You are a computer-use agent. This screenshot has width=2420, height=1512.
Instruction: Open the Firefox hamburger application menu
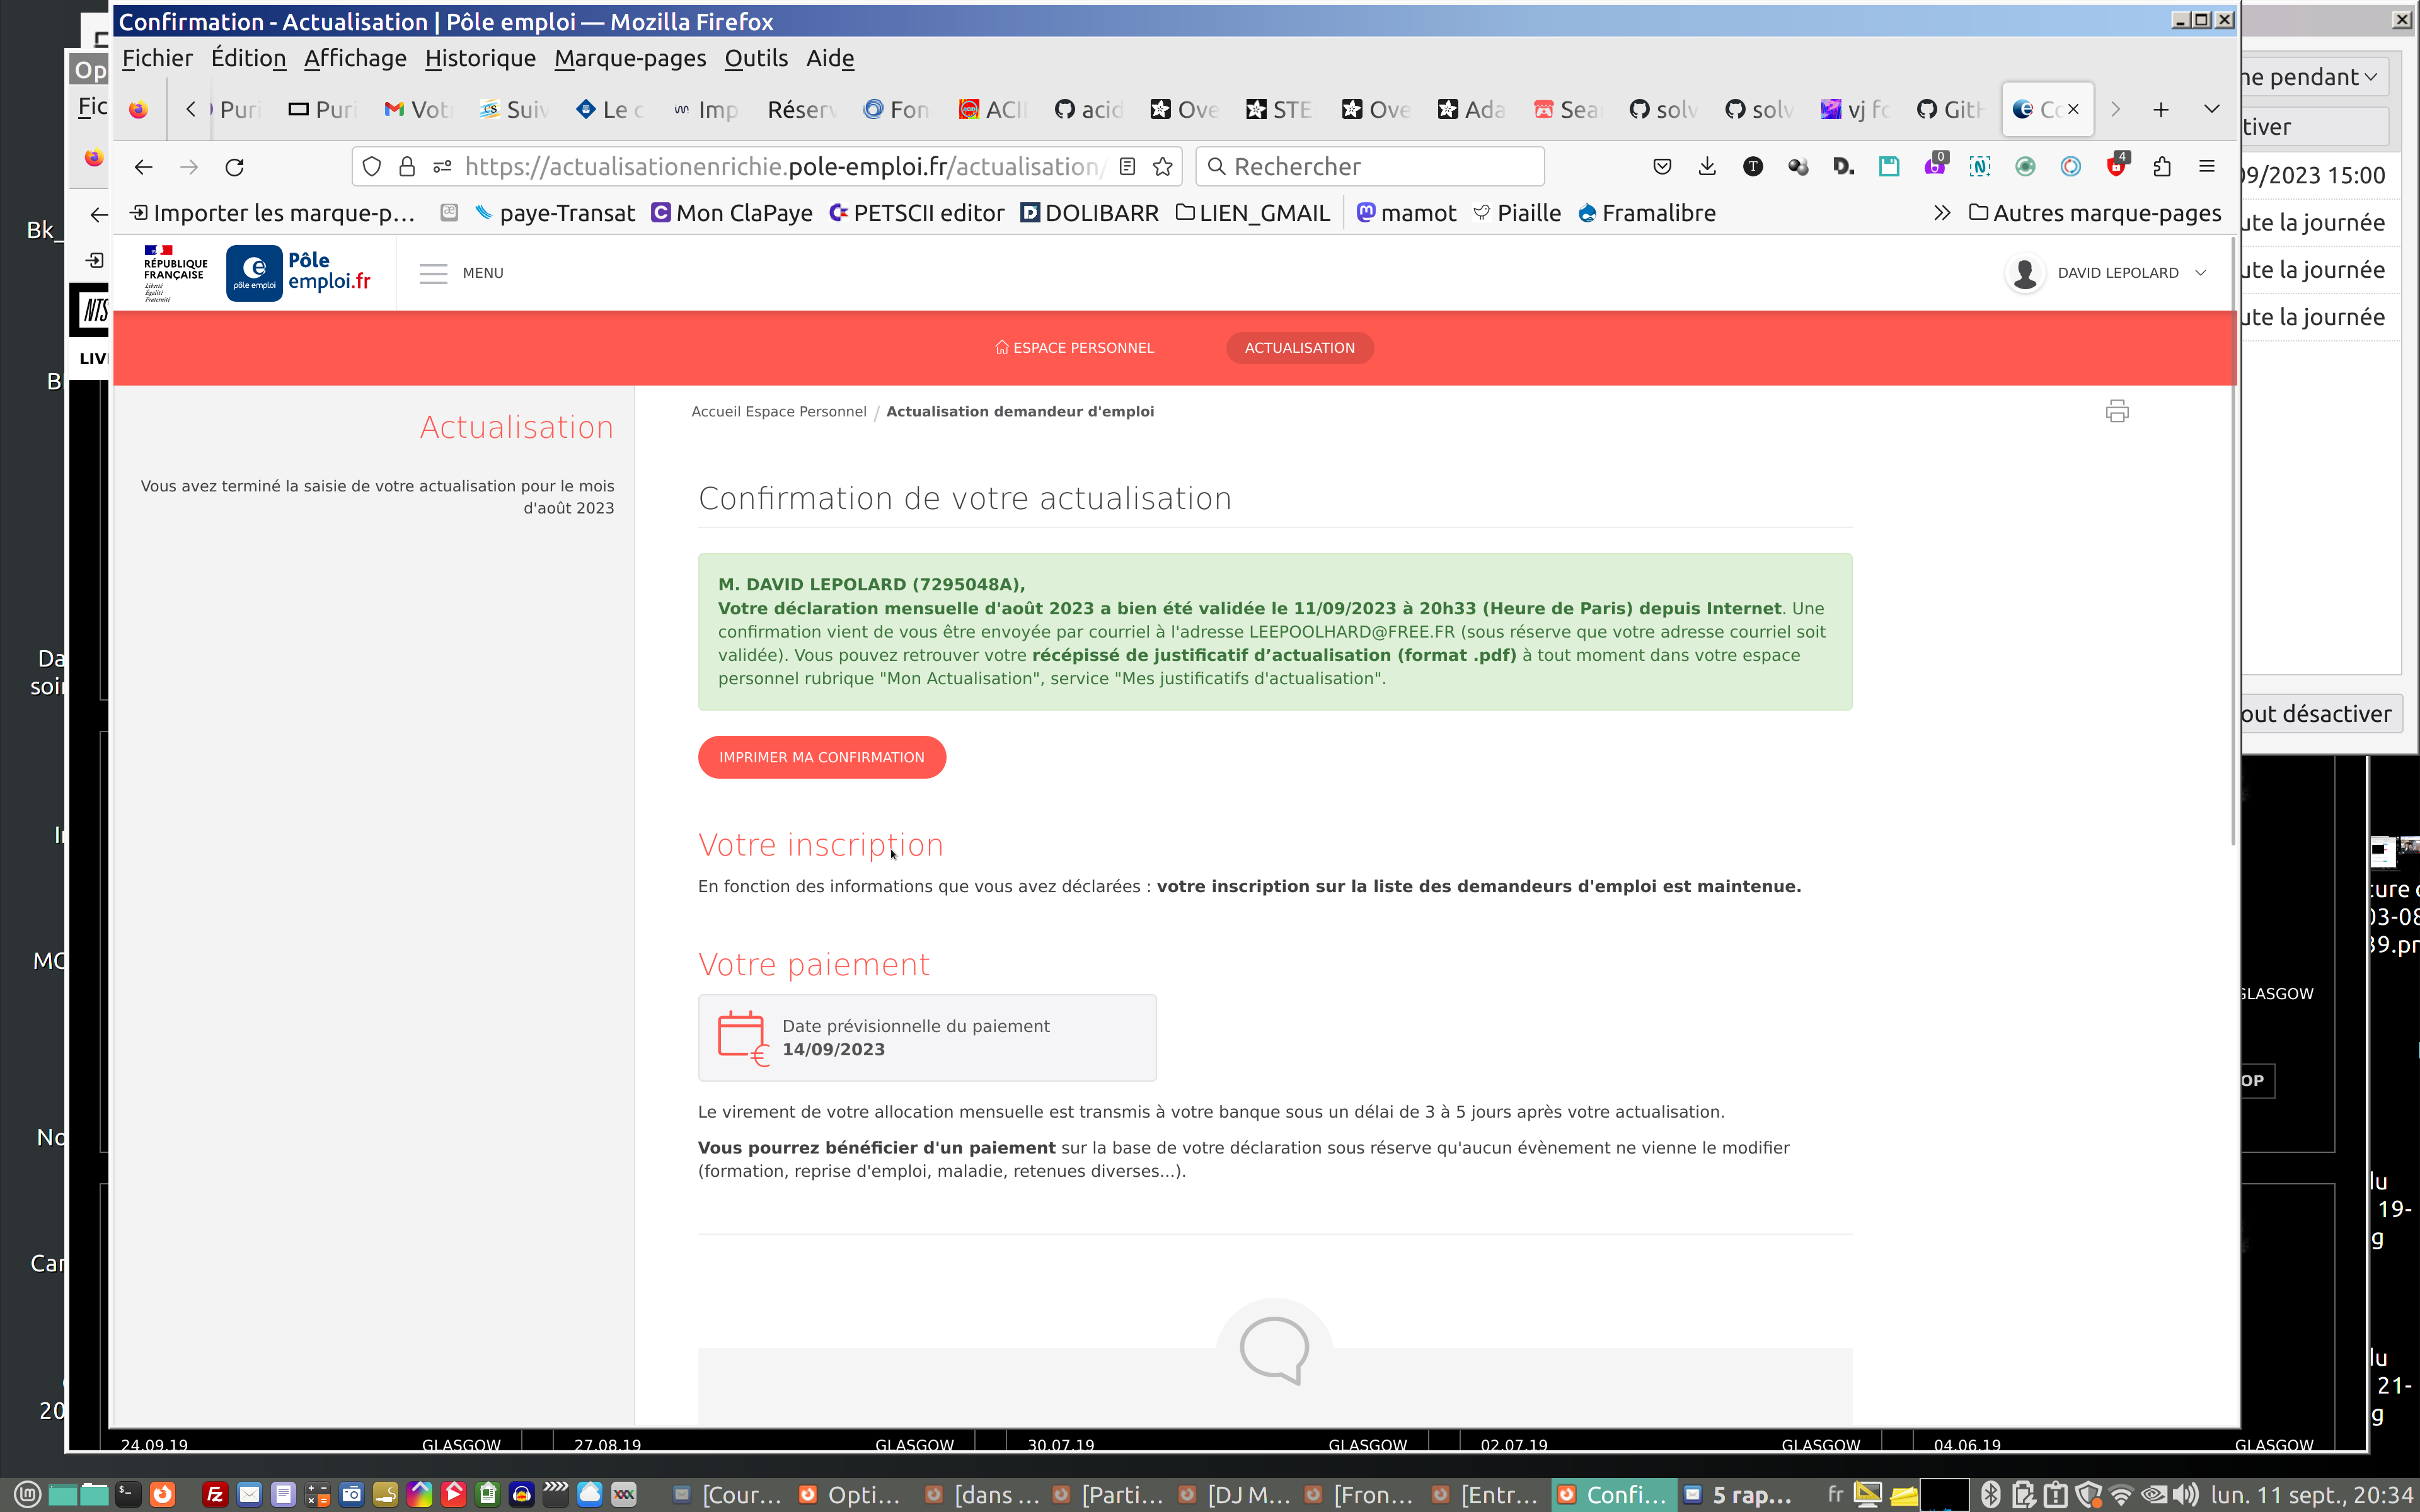2207,167
